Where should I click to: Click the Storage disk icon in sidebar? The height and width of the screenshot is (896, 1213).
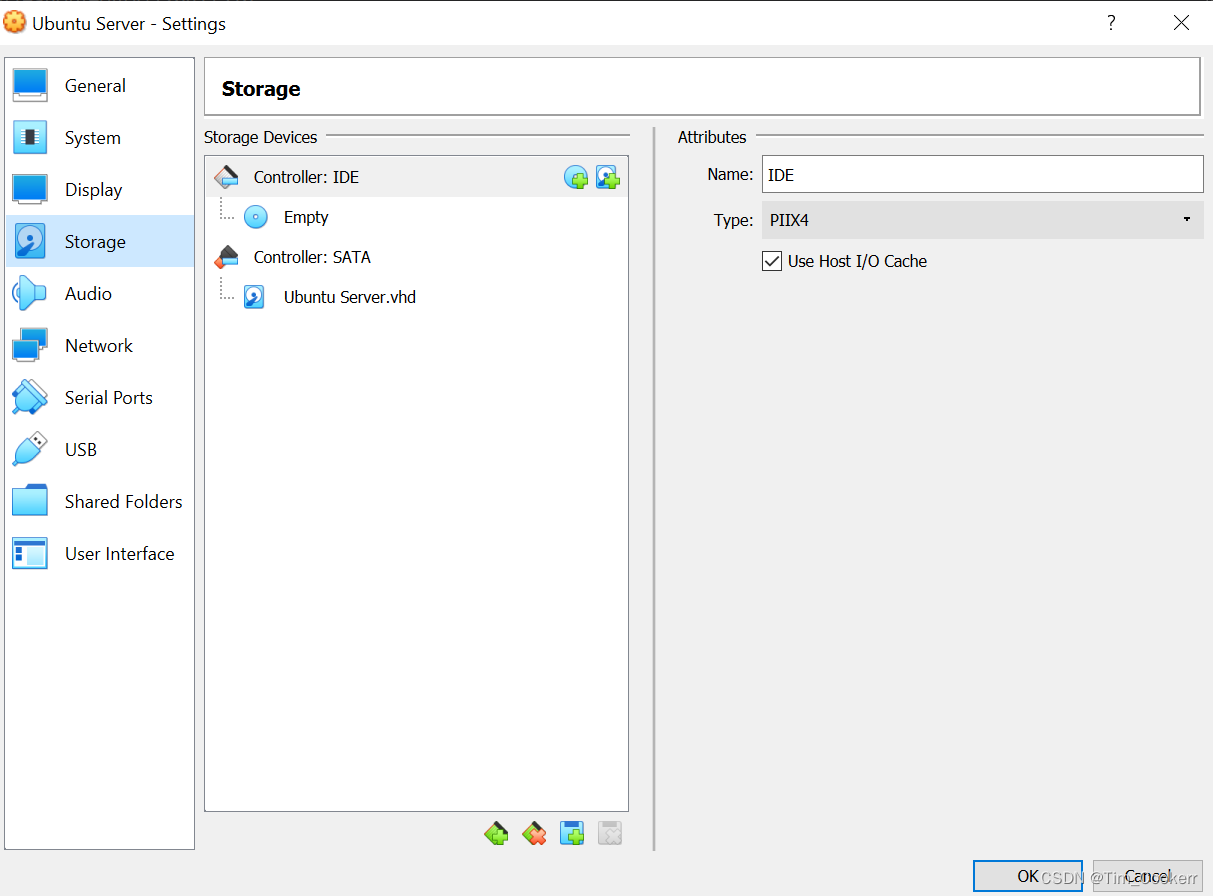(x=30, y=241)
